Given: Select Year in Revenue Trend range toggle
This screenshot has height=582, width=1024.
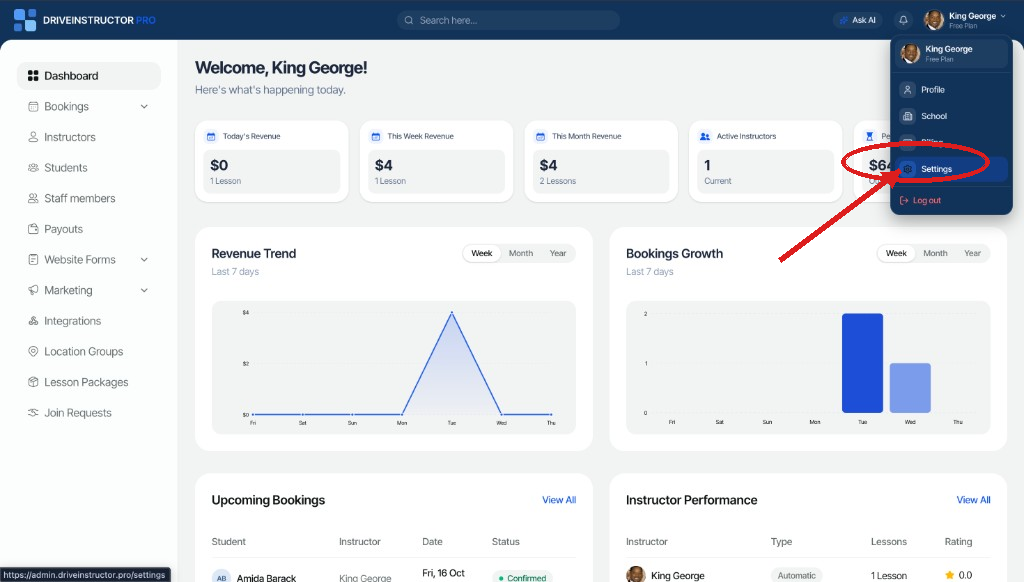Looking at the screenshot, I should 558,253.
